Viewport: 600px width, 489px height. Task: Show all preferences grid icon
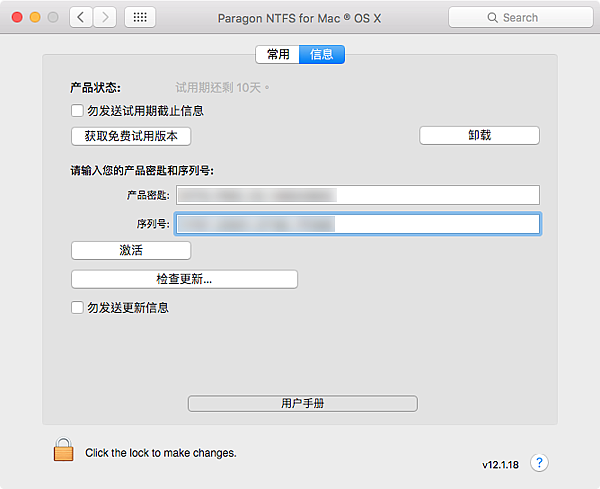[140, 17]
